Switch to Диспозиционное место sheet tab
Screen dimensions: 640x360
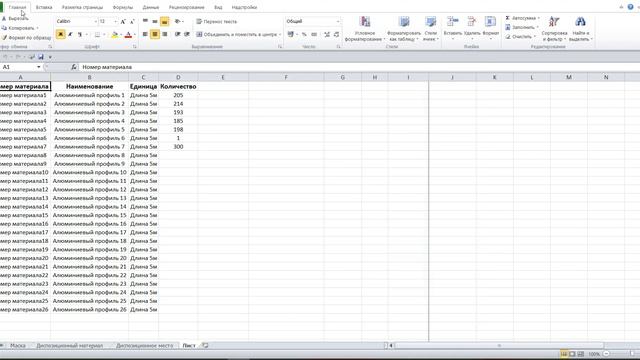point(144,345)
